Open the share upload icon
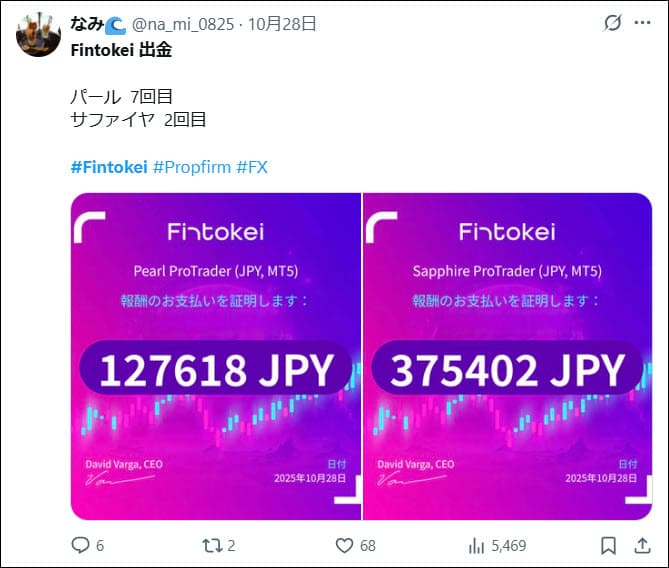Image resolution: width=669 pixels, height=568 pixels. [x=642, y=545]
